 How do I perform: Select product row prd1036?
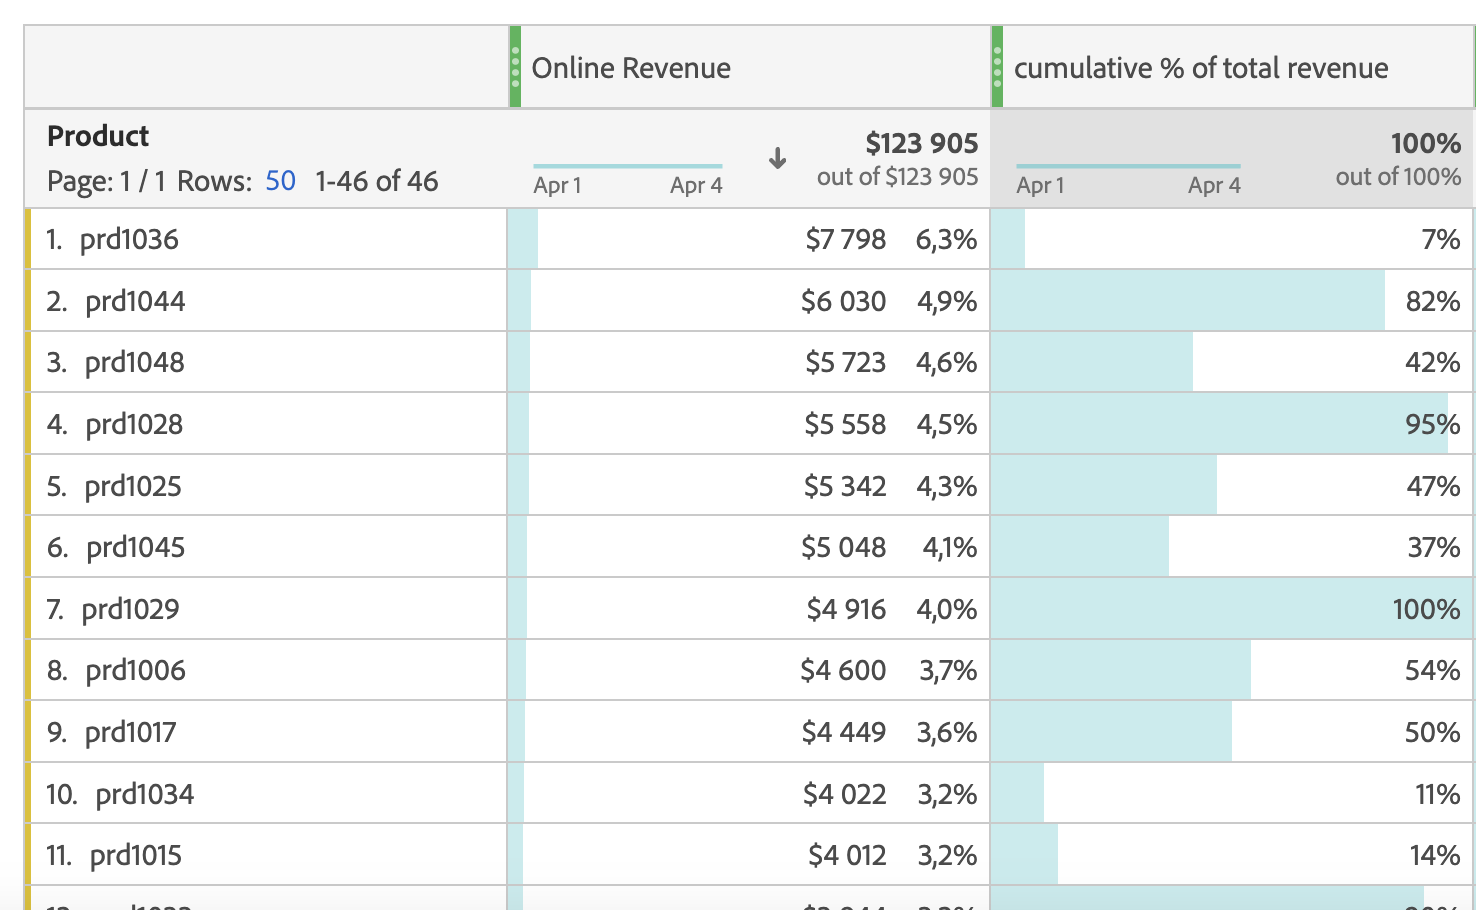266,239
